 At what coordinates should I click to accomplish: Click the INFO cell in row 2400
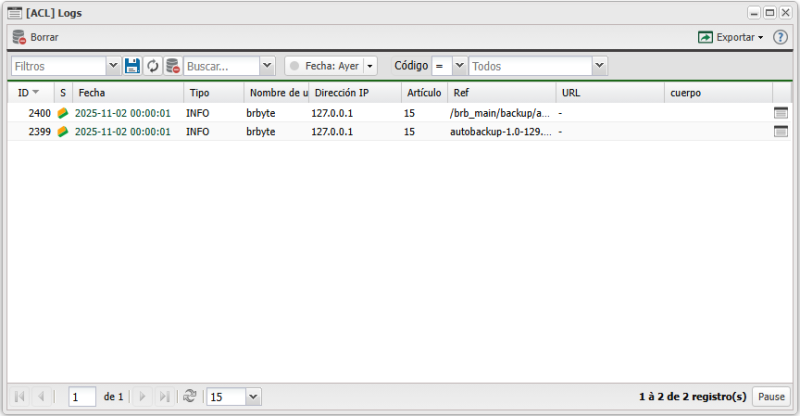(197, 113)
